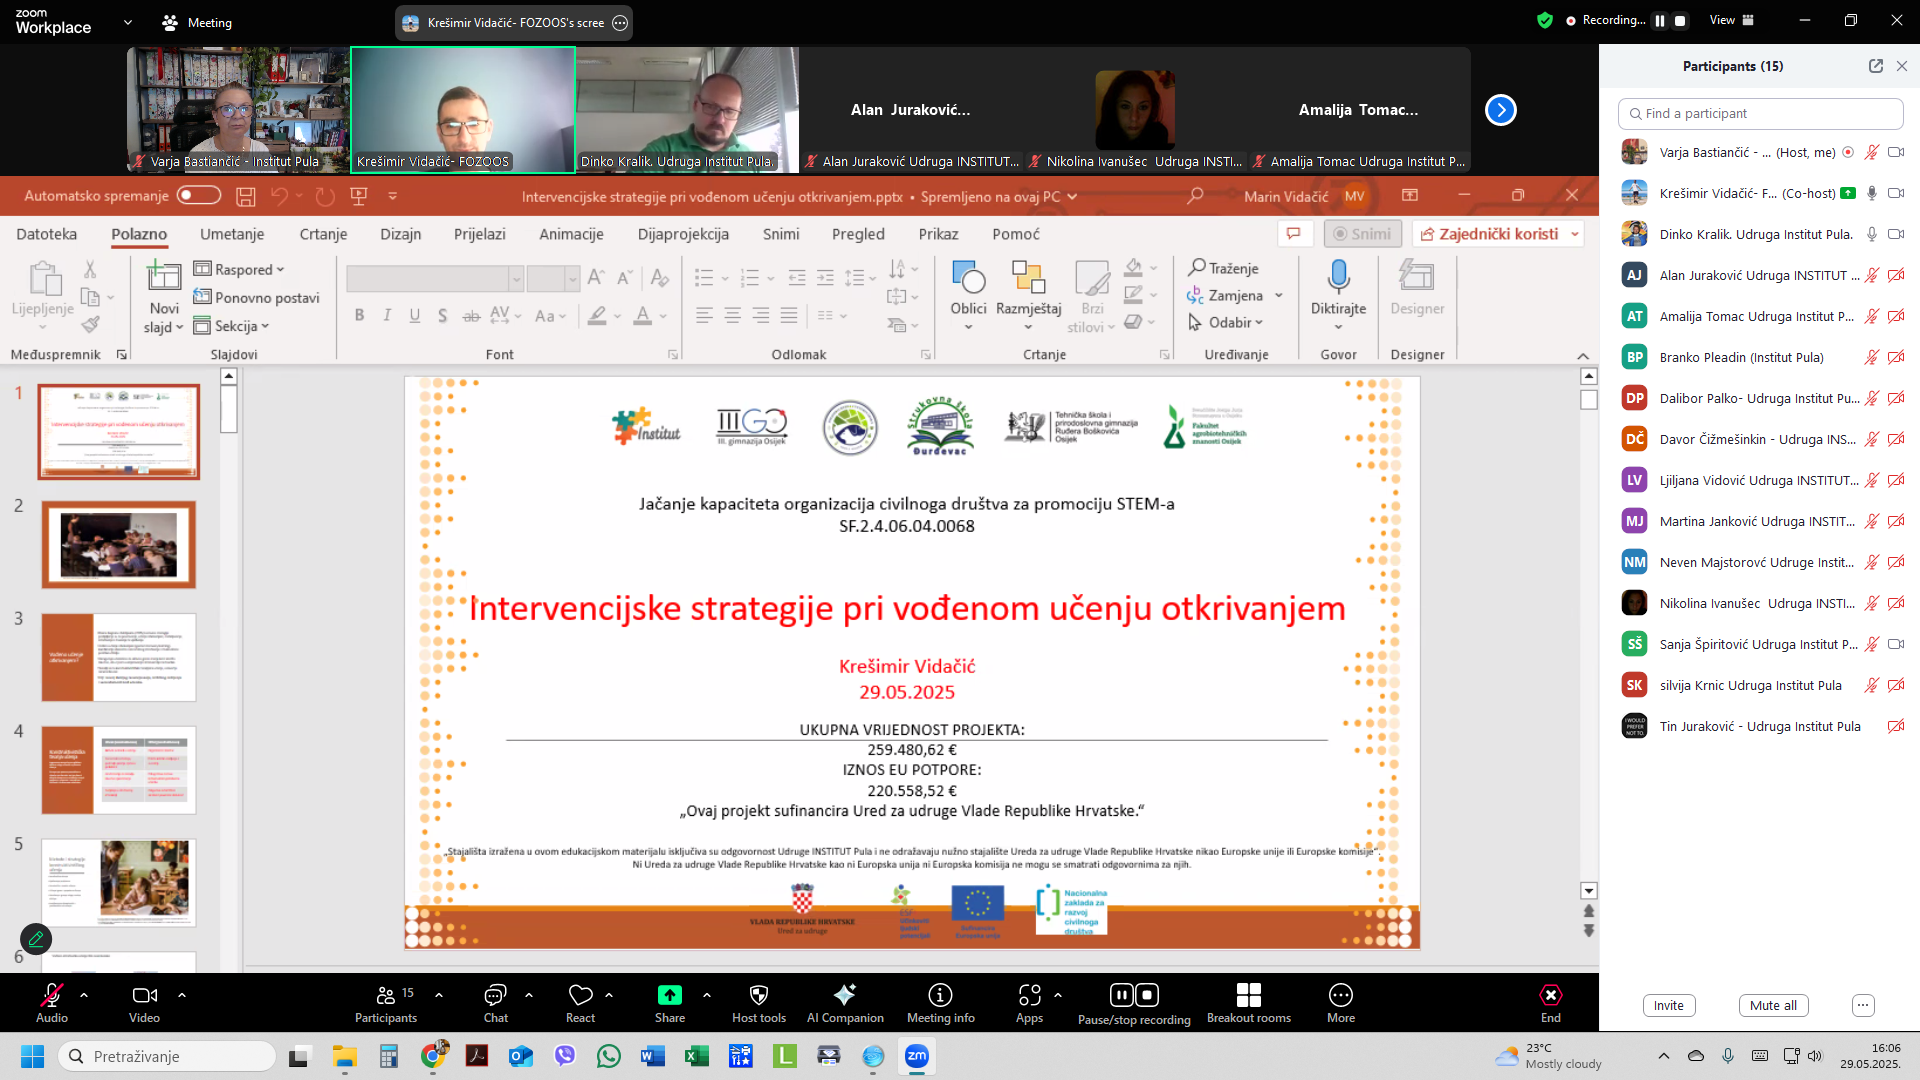Click the Underline formatting icon

[415, 316]
